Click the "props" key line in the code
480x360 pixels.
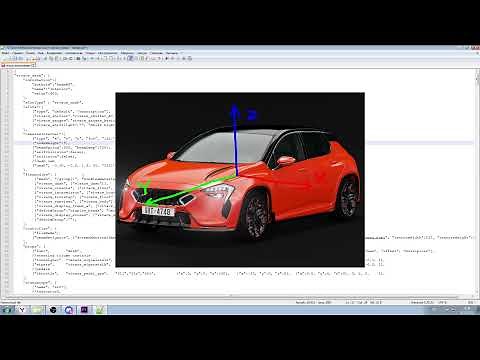coord(34,246)
